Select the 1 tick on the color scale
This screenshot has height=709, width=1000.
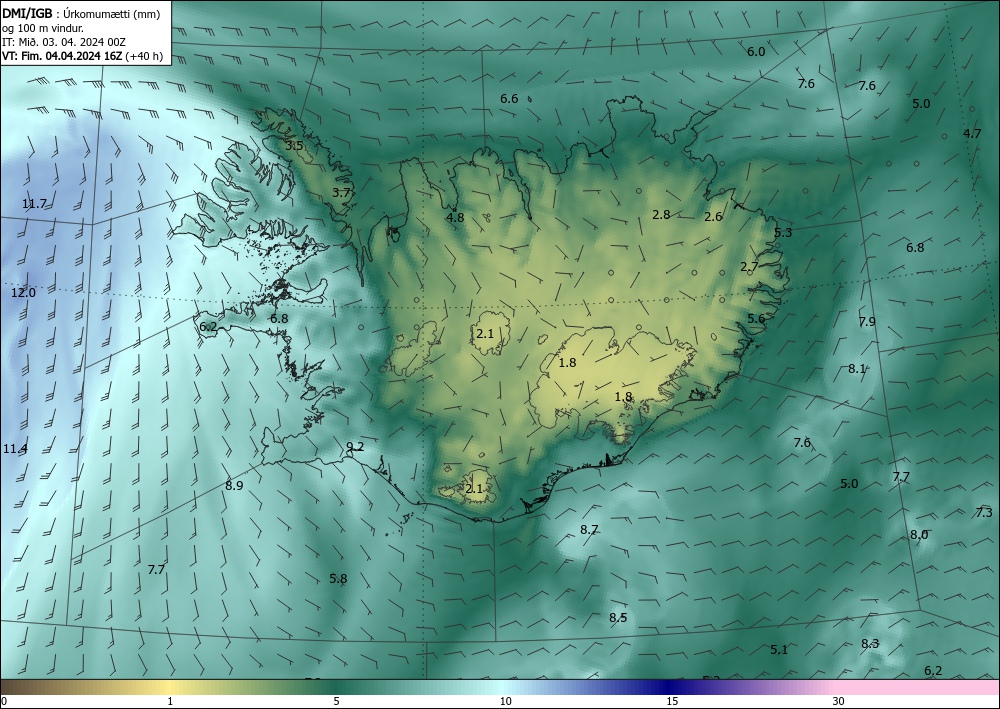pyautogui.click(x=170, y=701)
